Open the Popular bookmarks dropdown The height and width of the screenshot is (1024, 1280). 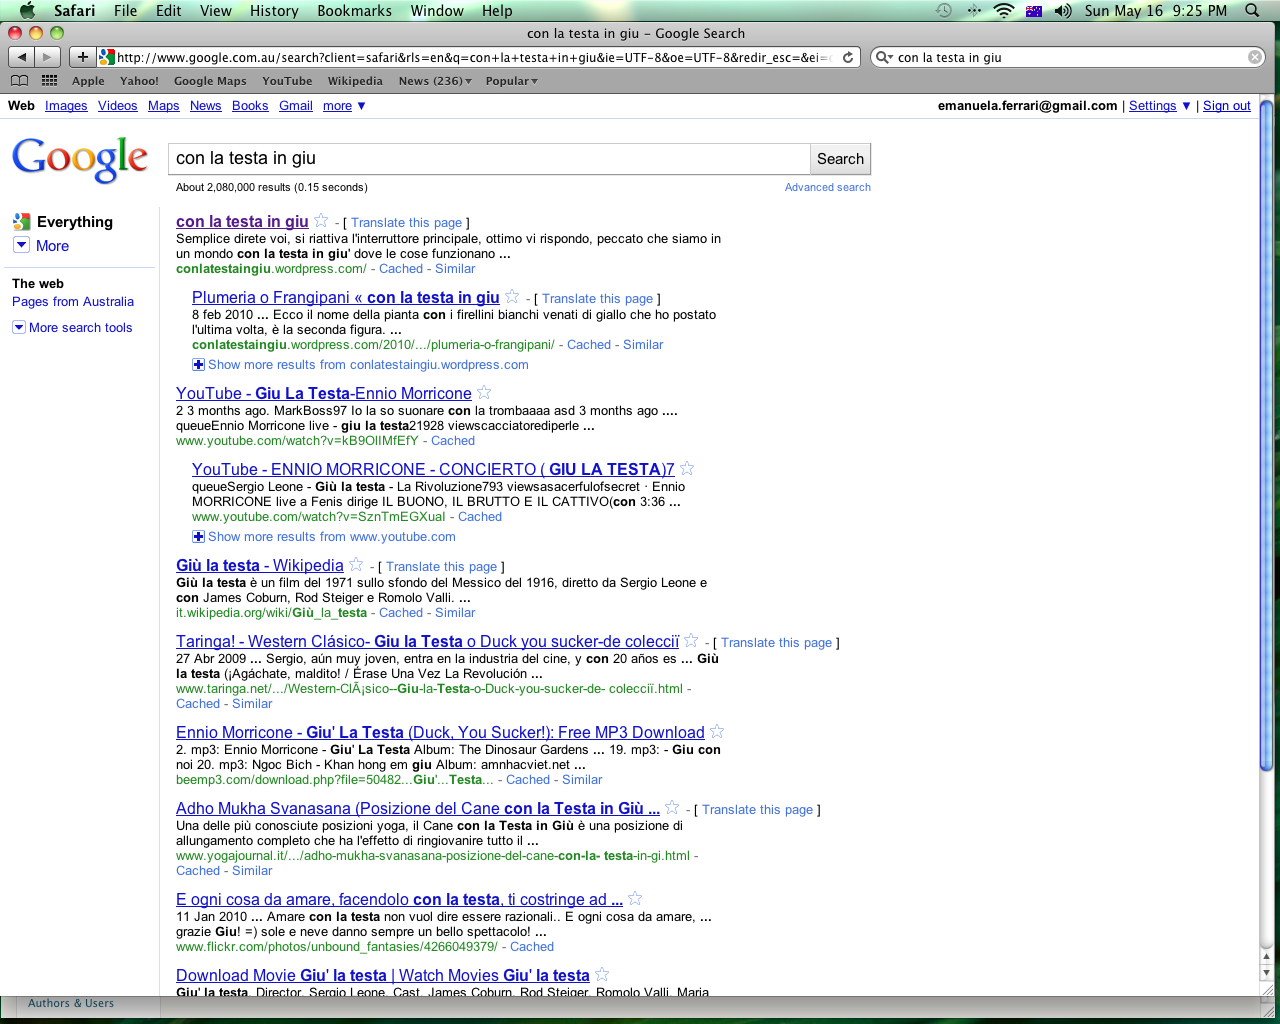(x=511, y=81)
